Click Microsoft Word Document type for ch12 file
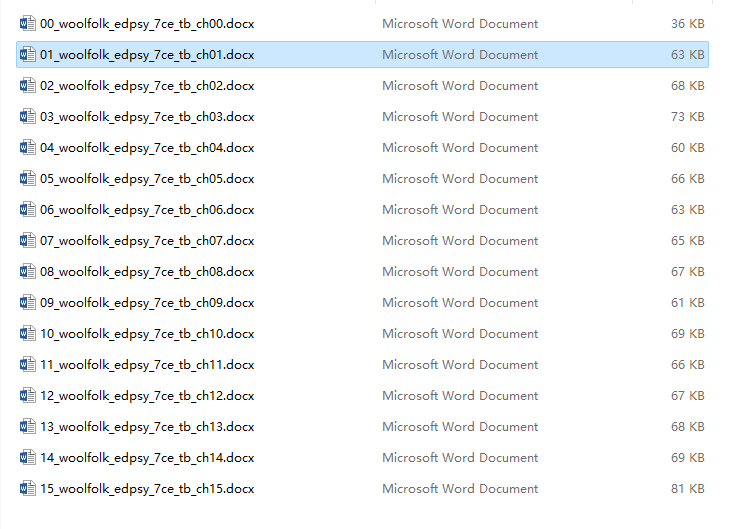Screen dimensions: 756x529 (x=460, y=395)
